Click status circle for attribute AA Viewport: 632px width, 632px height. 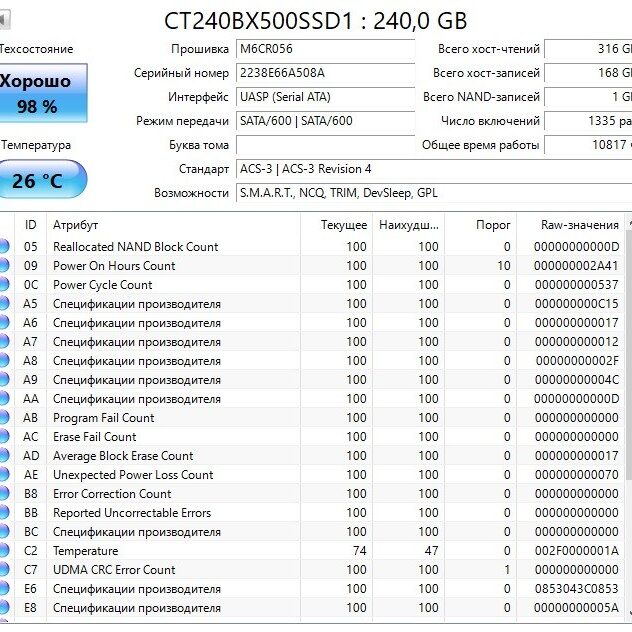3,399
